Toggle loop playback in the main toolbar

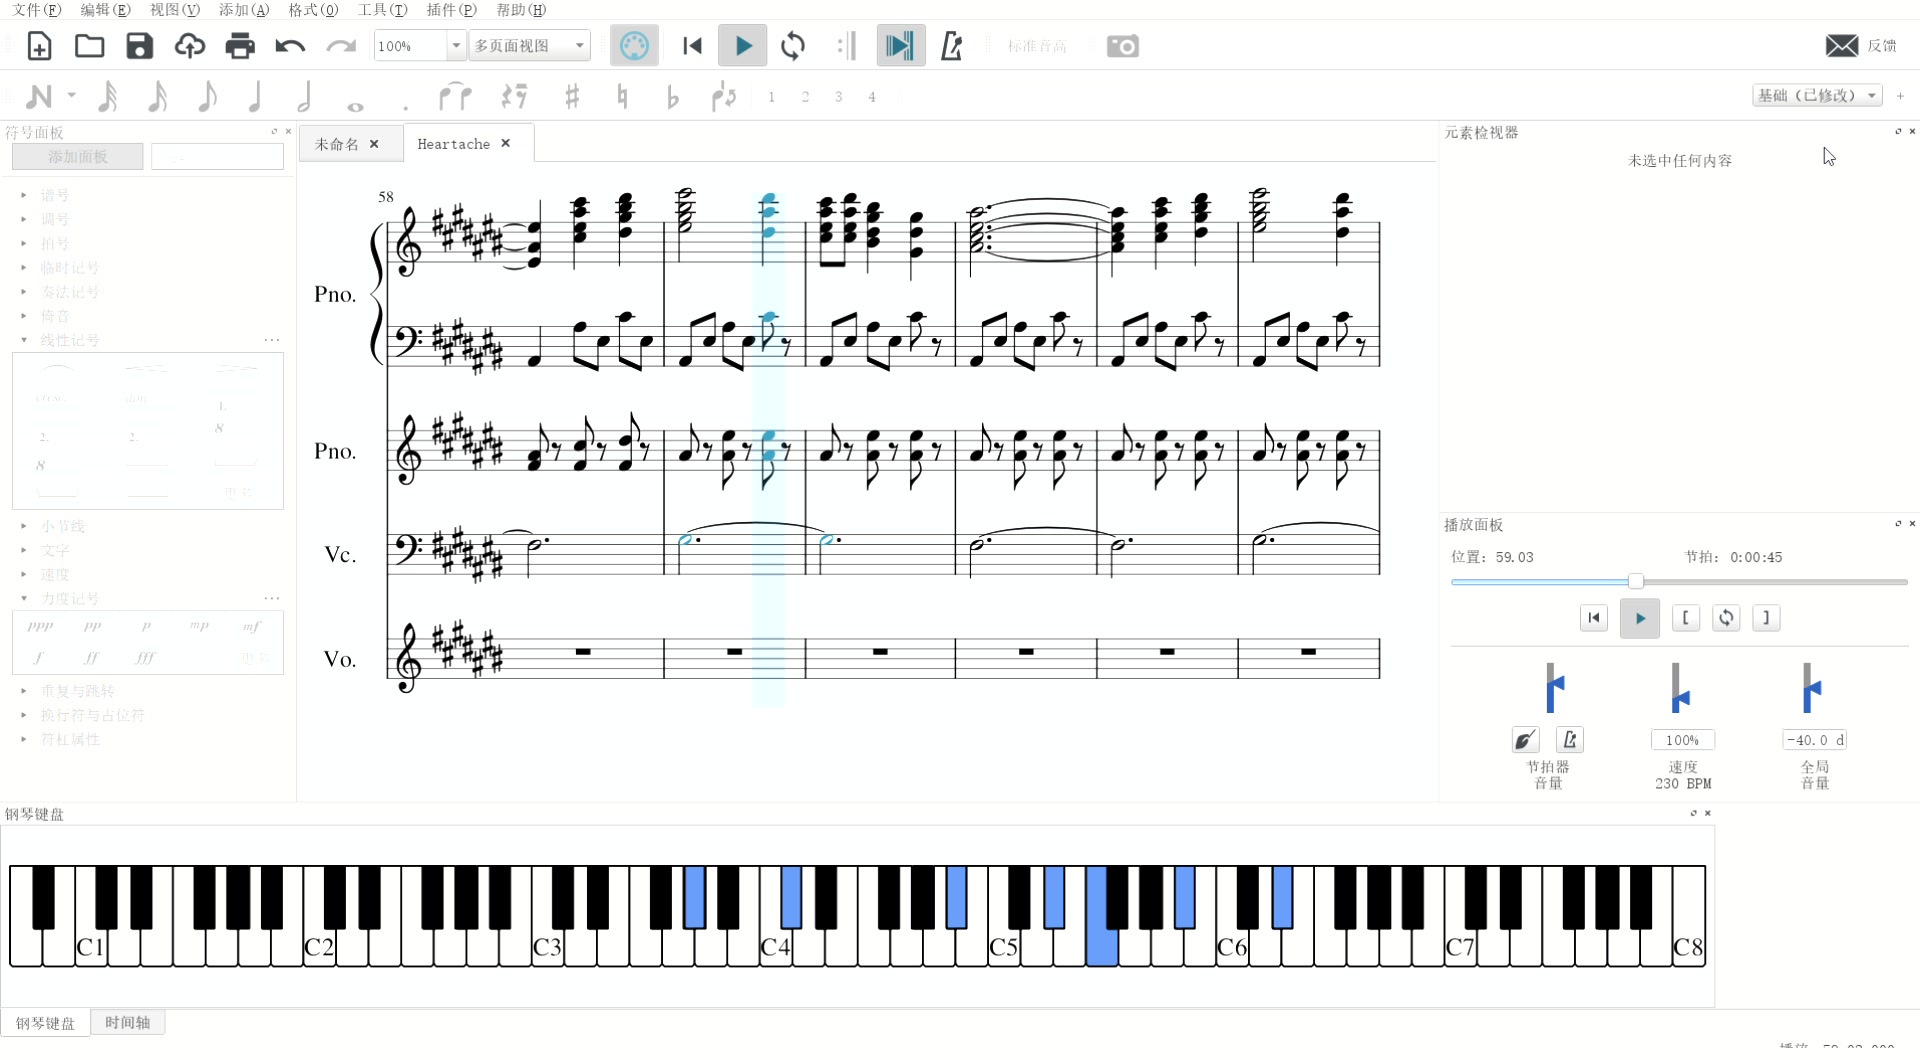pos(793,46)
